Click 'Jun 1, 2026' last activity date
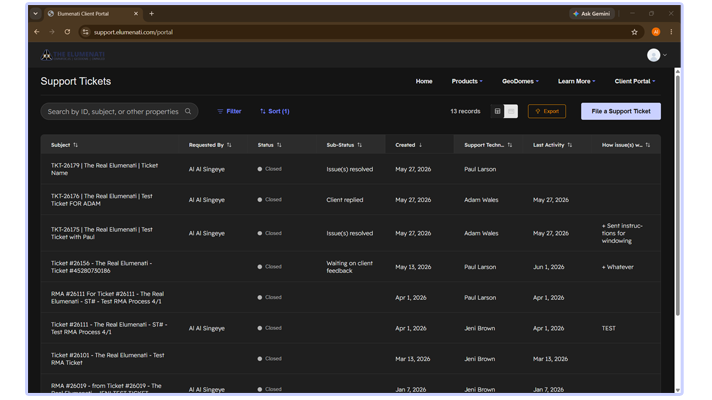712x400 pixels. click(x=549, y=267)
